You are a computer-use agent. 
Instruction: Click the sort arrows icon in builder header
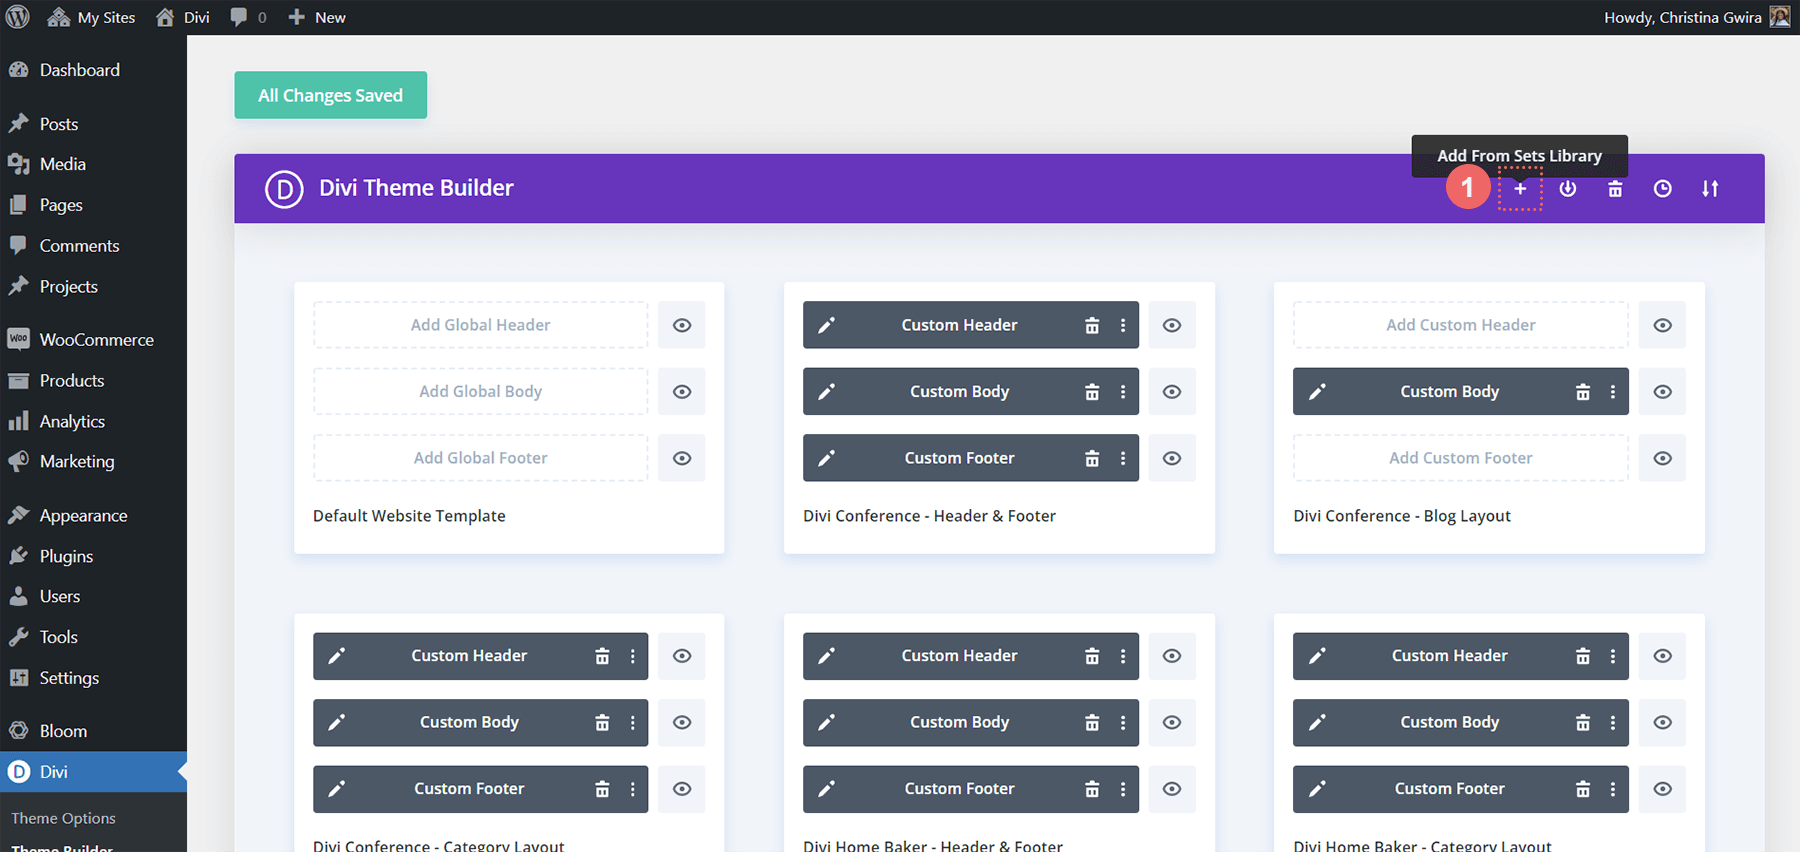(x=1710, y=189)
